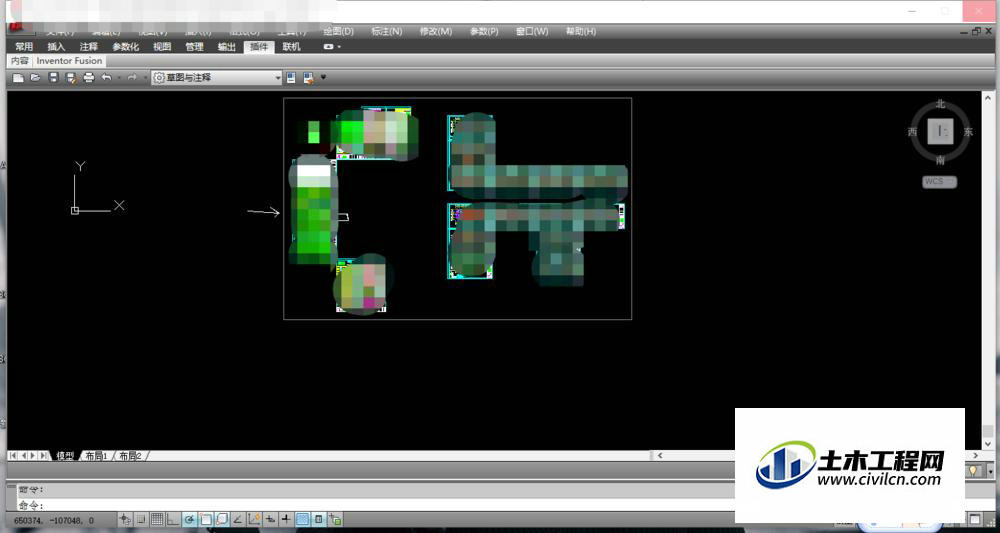
Task: Open the 修改(M) menu
Action: (x=436, y=31)
